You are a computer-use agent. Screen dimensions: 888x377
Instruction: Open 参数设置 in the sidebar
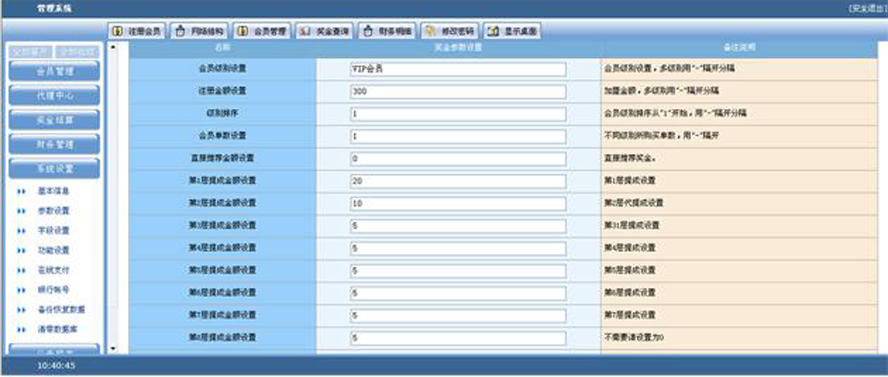click(x=53, y=211)
